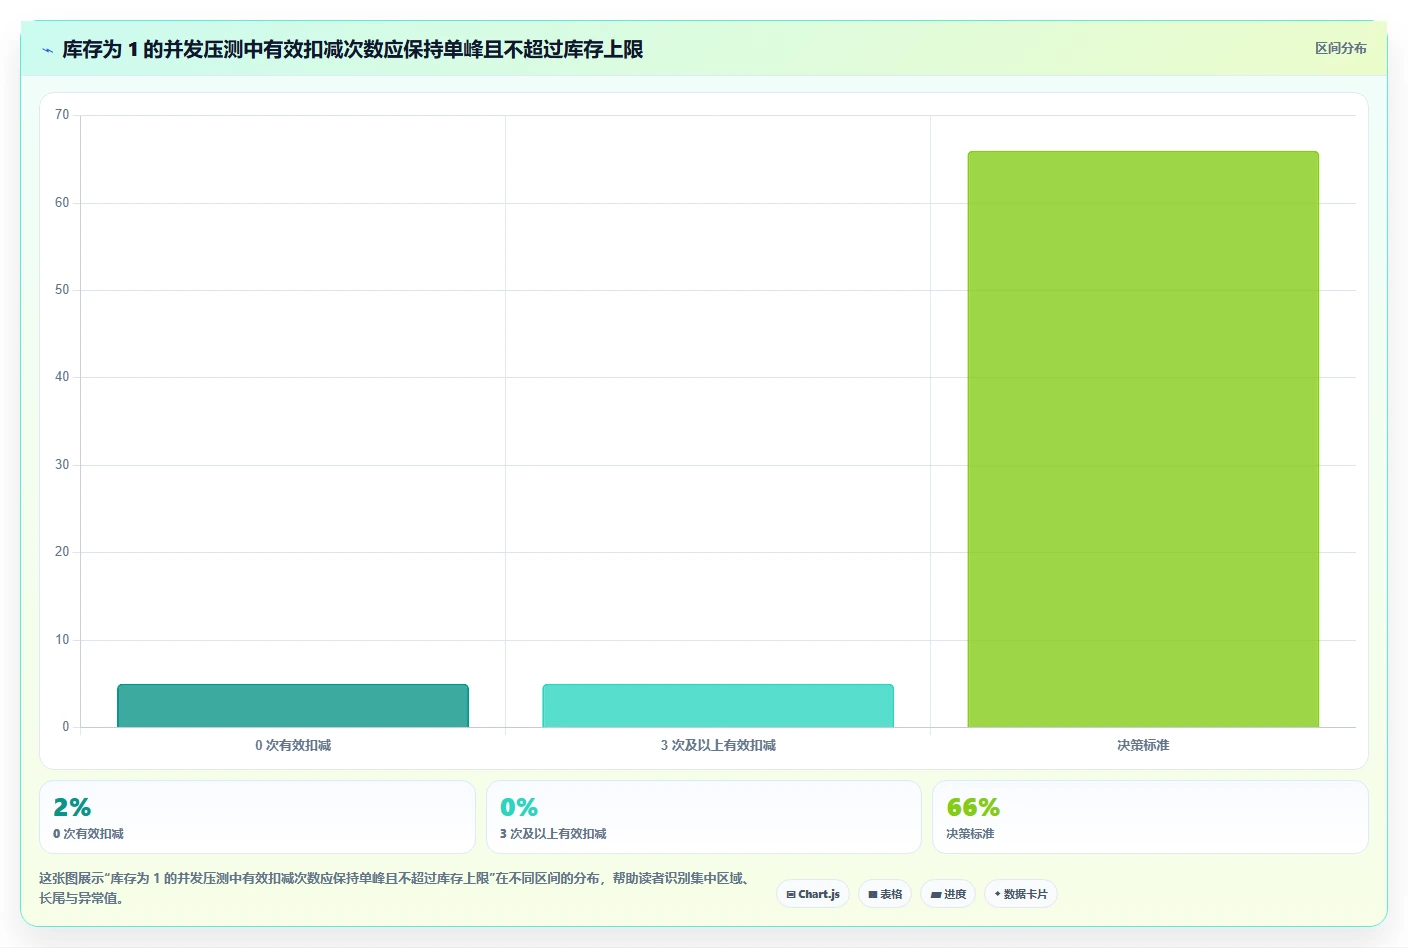Open the 66% summary card
This screenshot has width=1408, height=948.
tap(1150, 817)
